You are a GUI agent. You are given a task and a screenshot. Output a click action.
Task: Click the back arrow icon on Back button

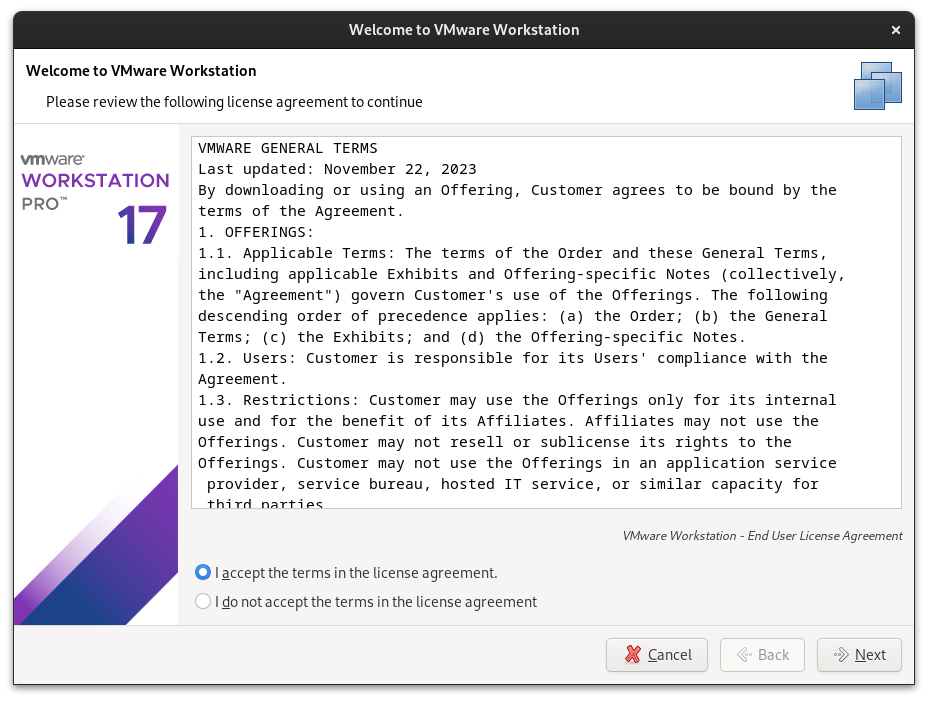coord(744,655)
